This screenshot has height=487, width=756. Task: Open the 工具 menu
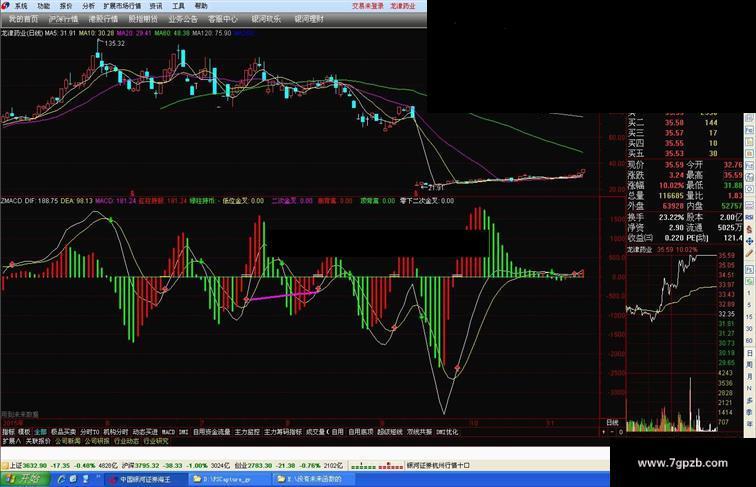tap(178, 6)
